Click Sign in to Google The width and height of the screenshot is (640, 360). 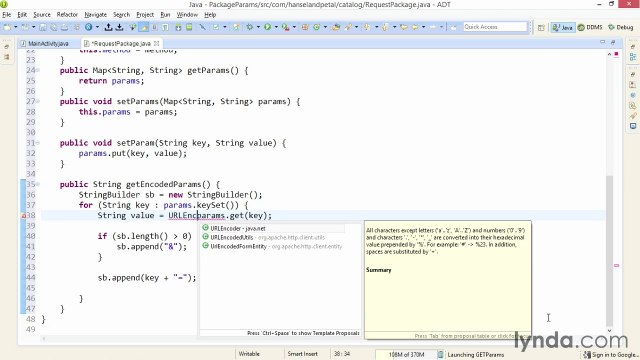point(611,355)
